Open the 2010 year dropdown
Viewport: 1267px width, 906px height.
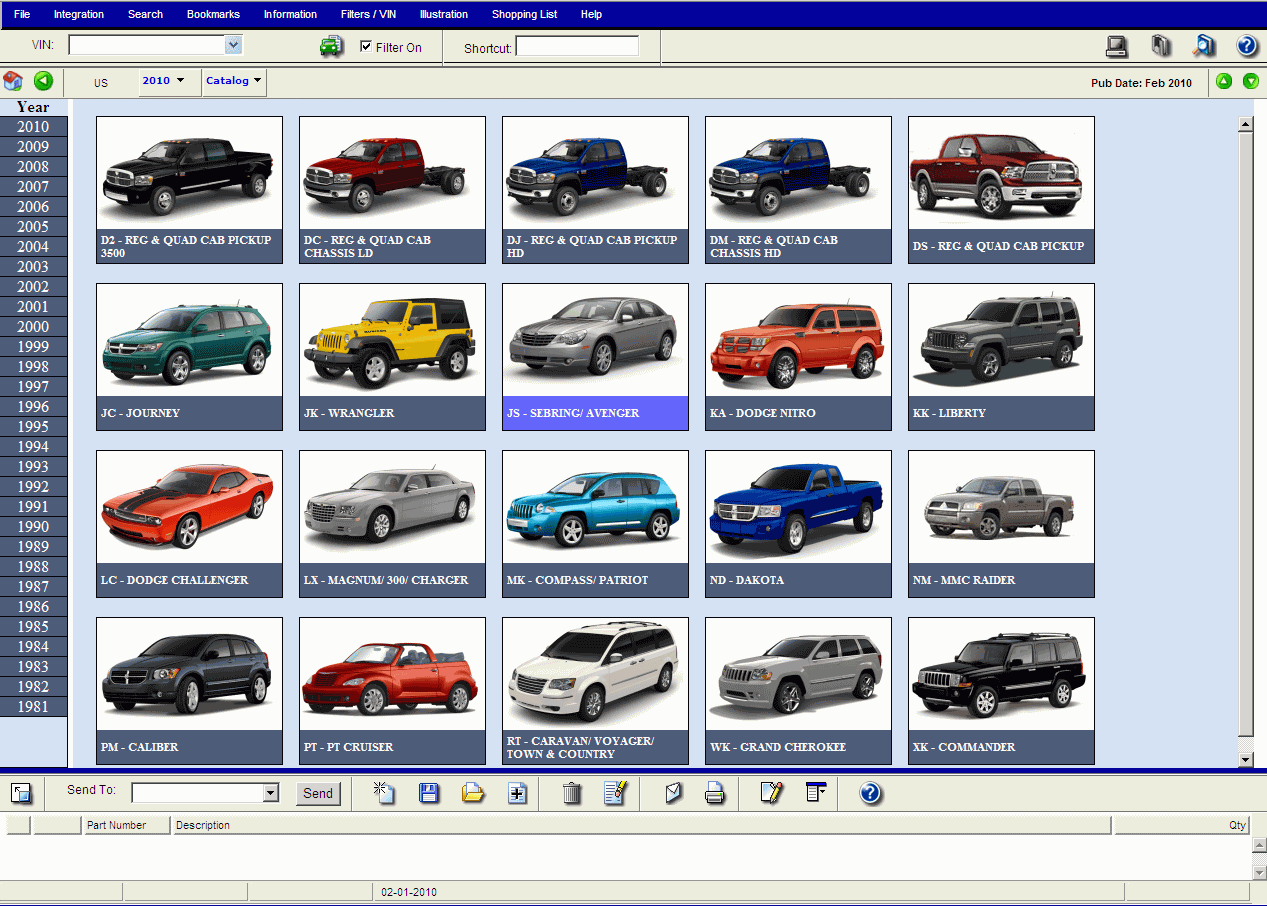(x=163, y=81)
